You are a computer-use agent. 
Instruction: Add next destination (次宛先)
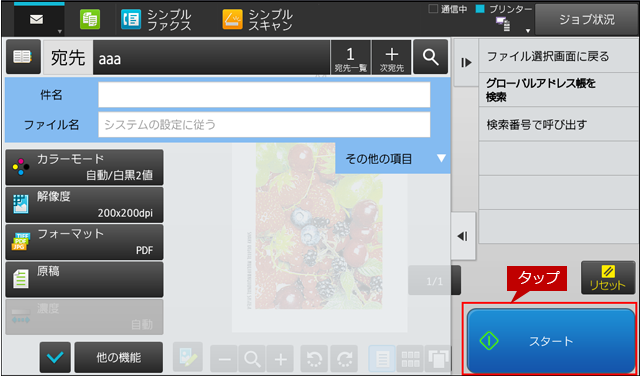click(392, 57)
